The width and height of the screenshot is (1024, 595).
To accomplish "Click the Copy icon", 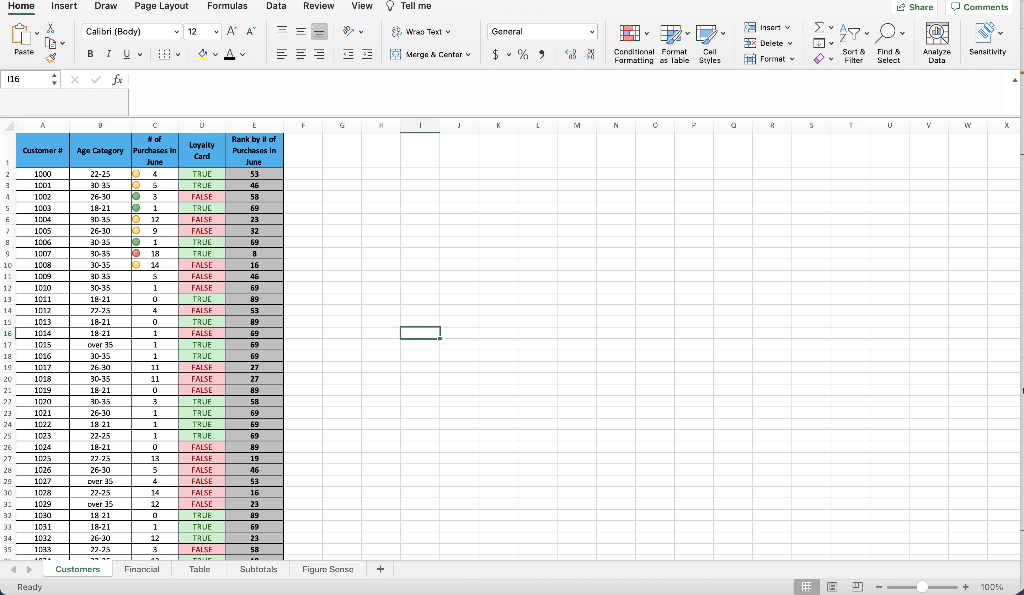I will coord(50,43).
